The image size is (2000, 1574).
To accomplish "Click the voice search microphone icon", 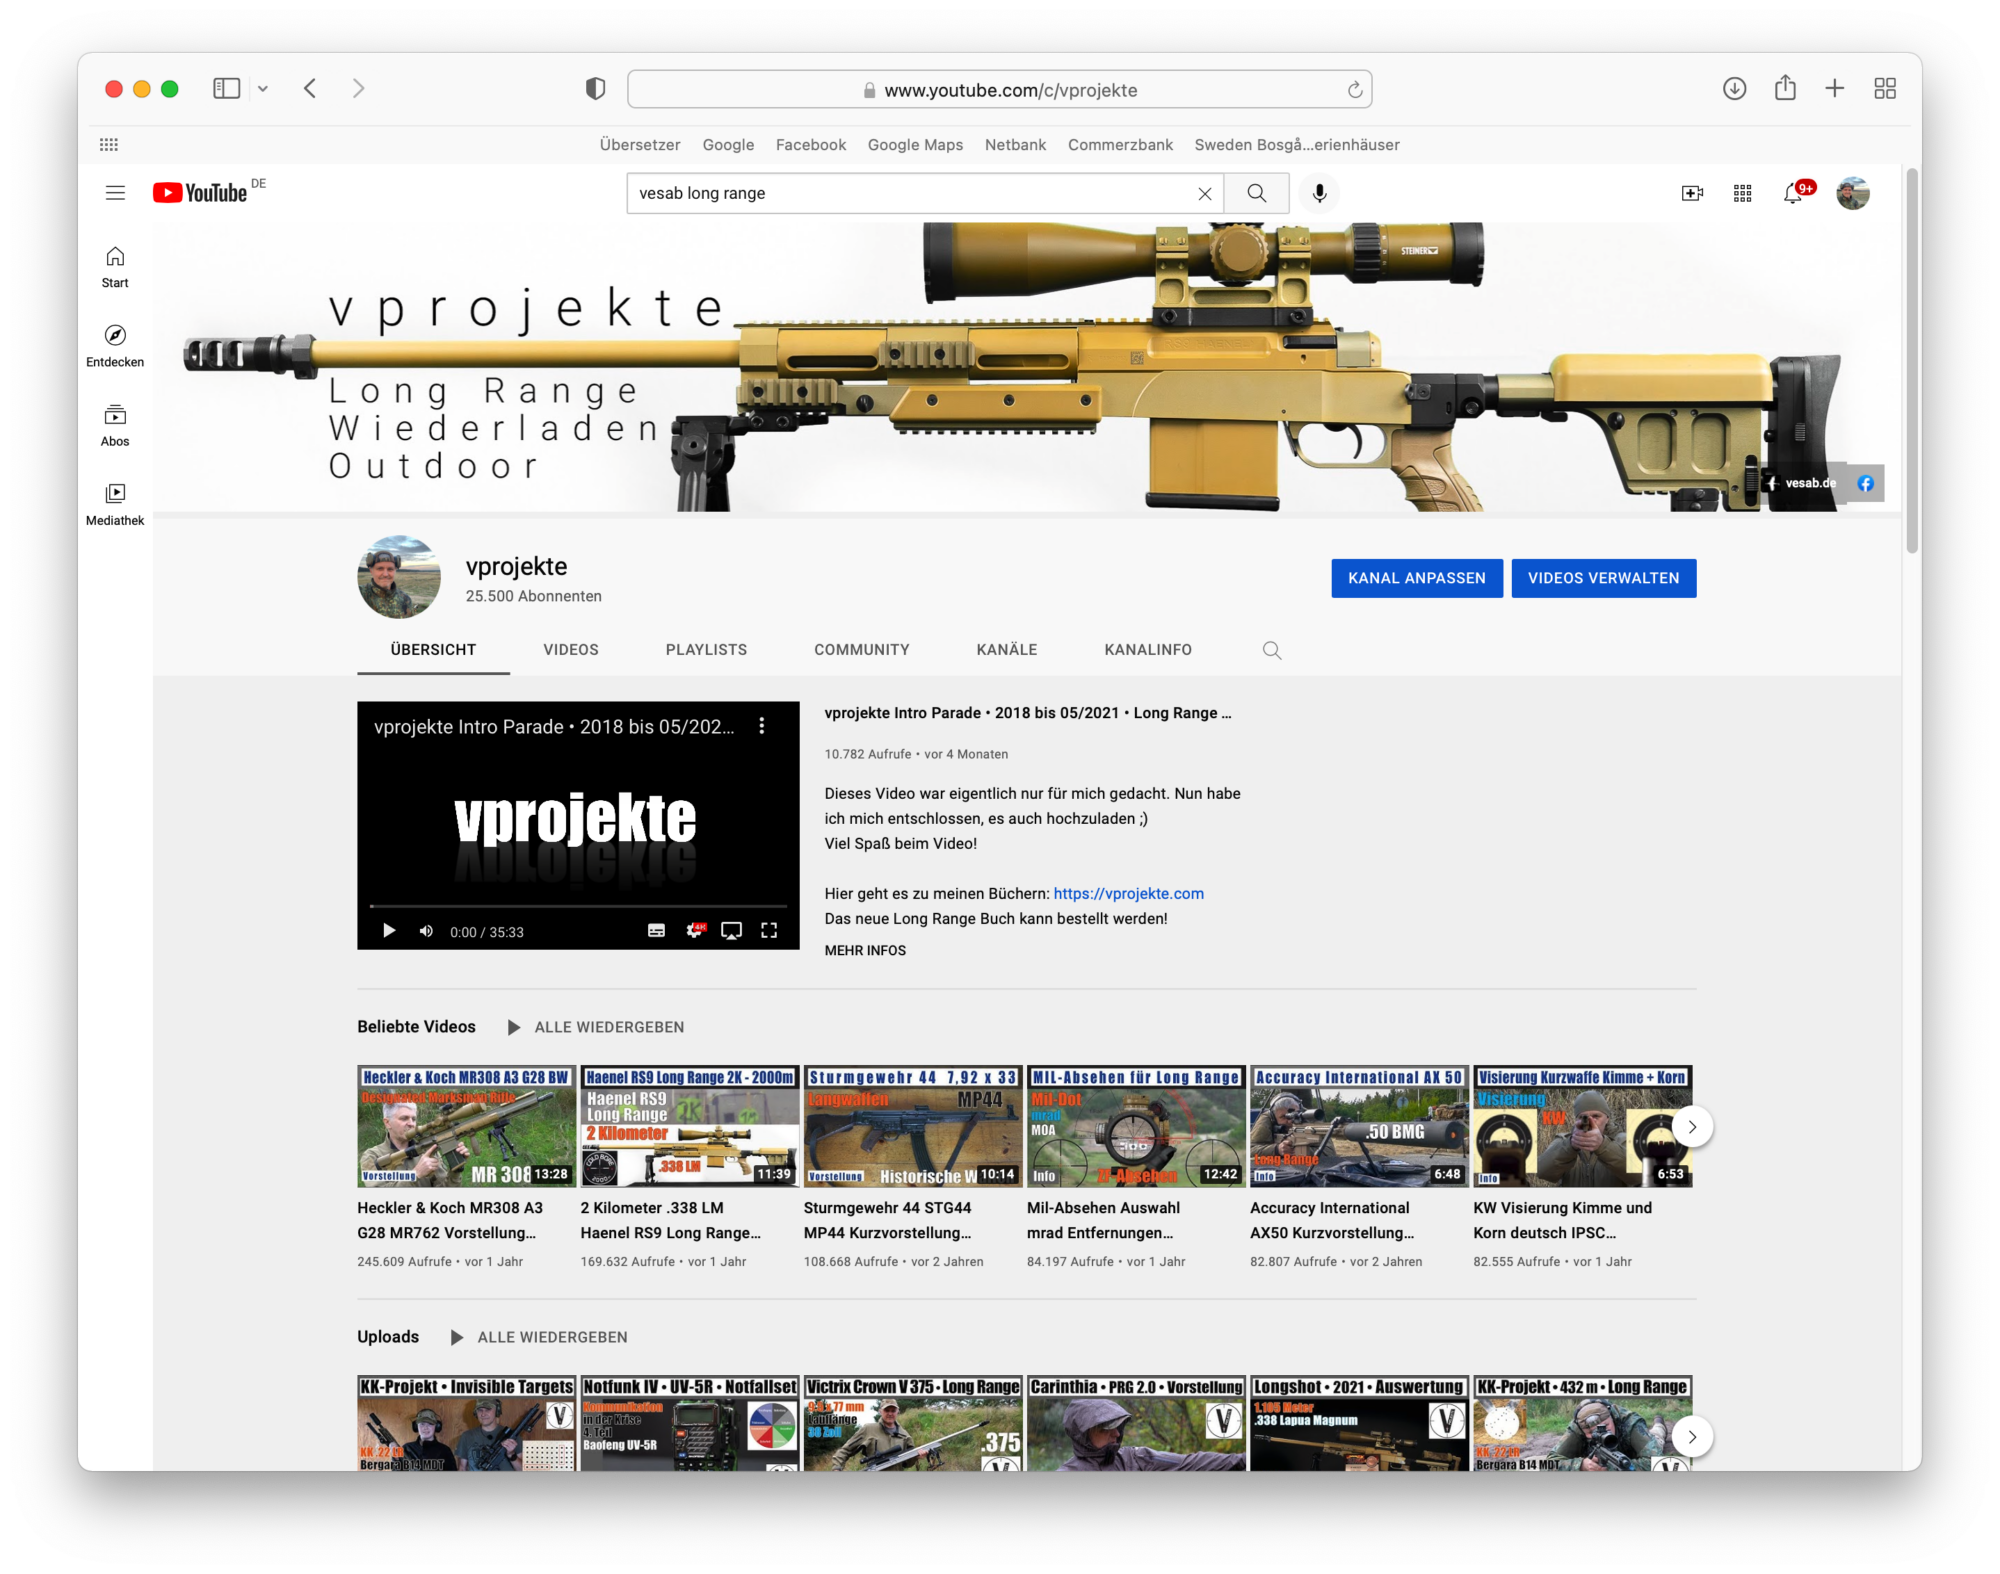I will coord(1319,193).
